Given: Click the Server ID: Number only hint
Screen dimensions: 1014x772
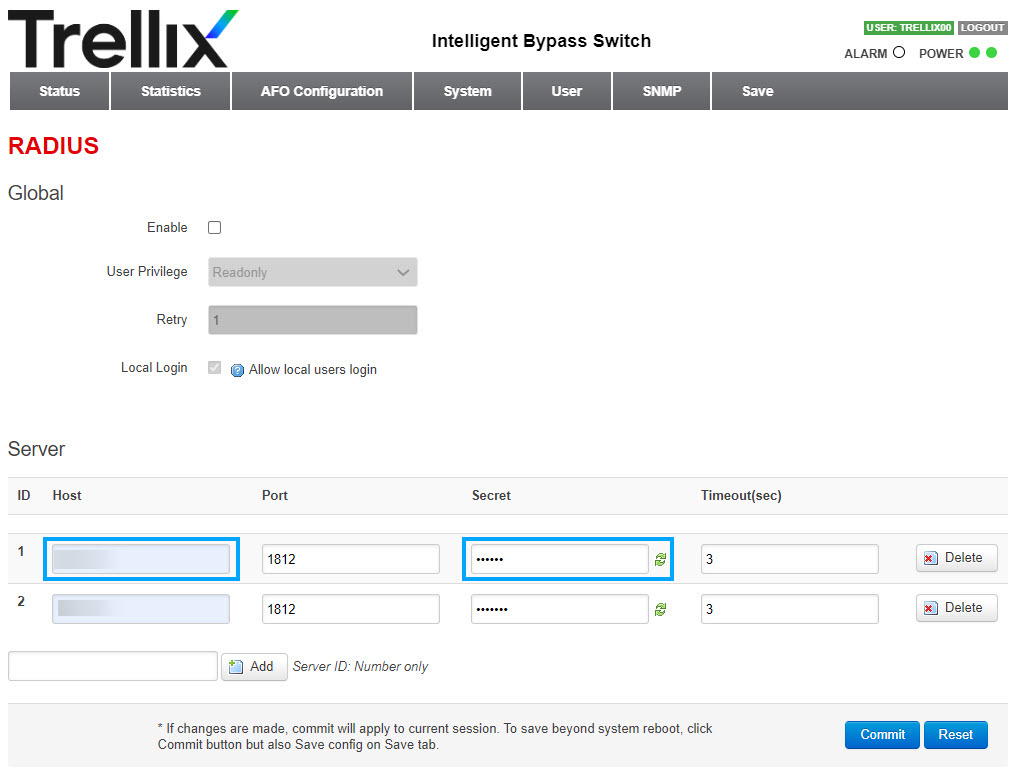Looking at the screenshot, I should point(360,667).
